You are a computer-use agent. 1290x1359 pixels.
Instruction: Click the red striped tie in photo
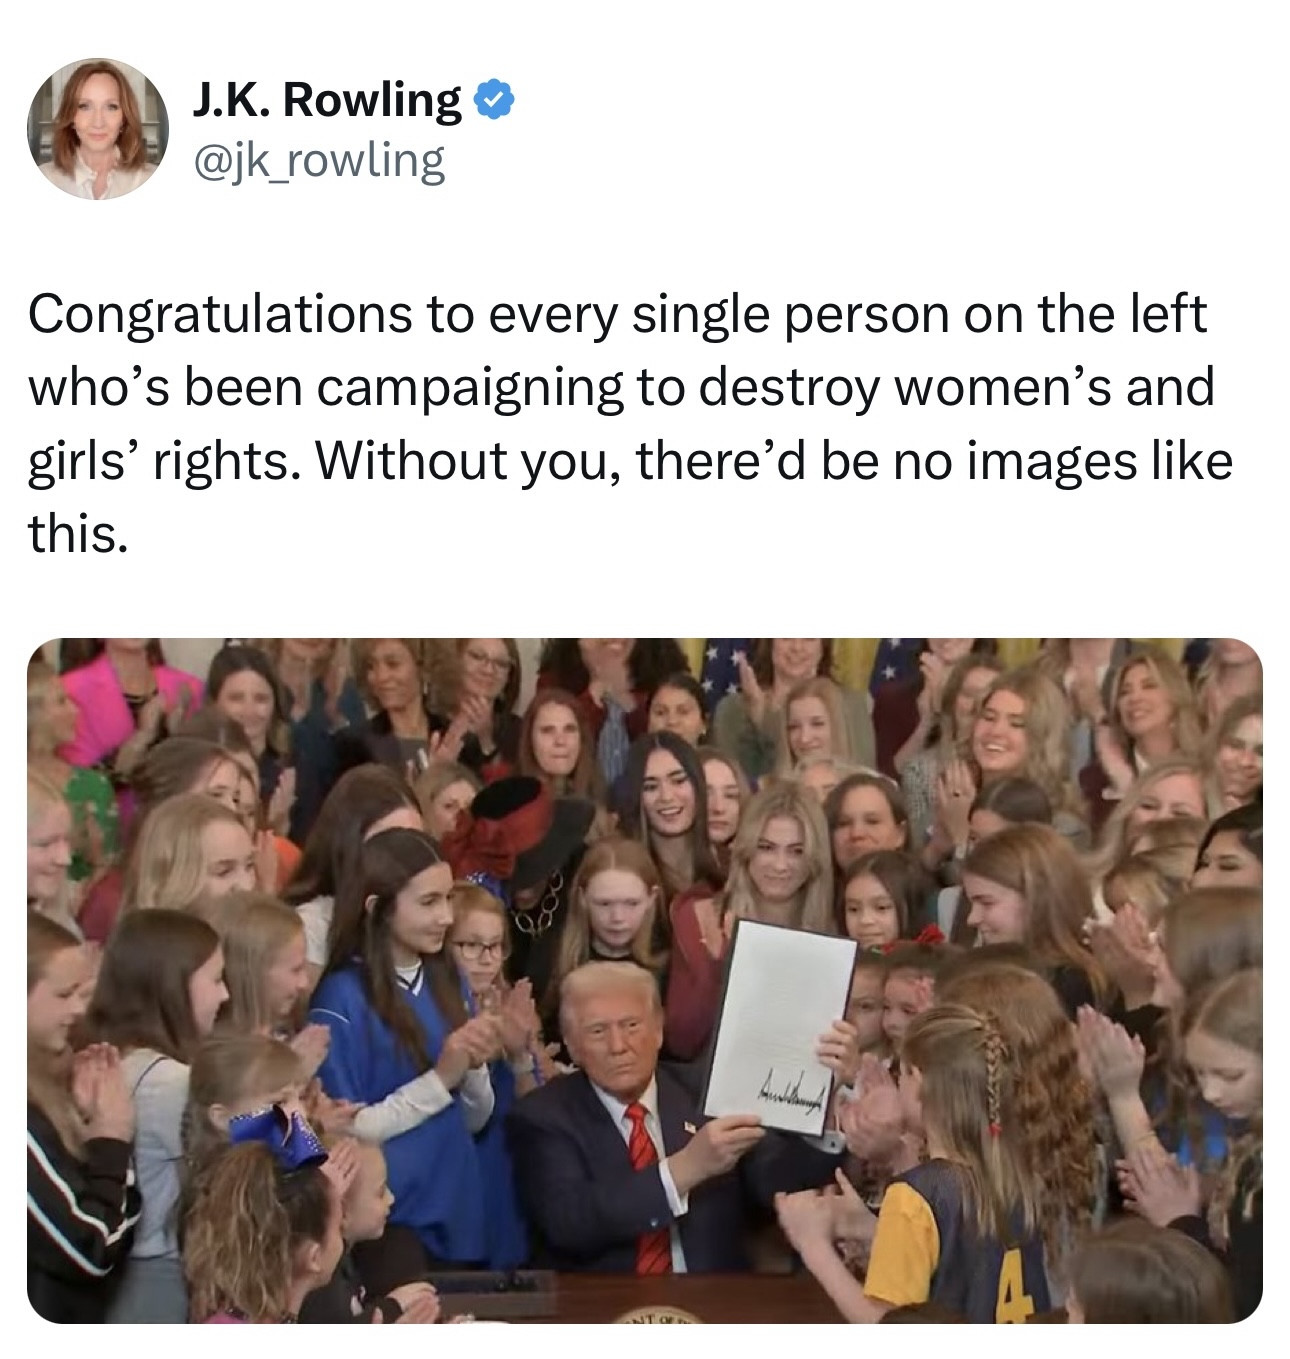646,1182
